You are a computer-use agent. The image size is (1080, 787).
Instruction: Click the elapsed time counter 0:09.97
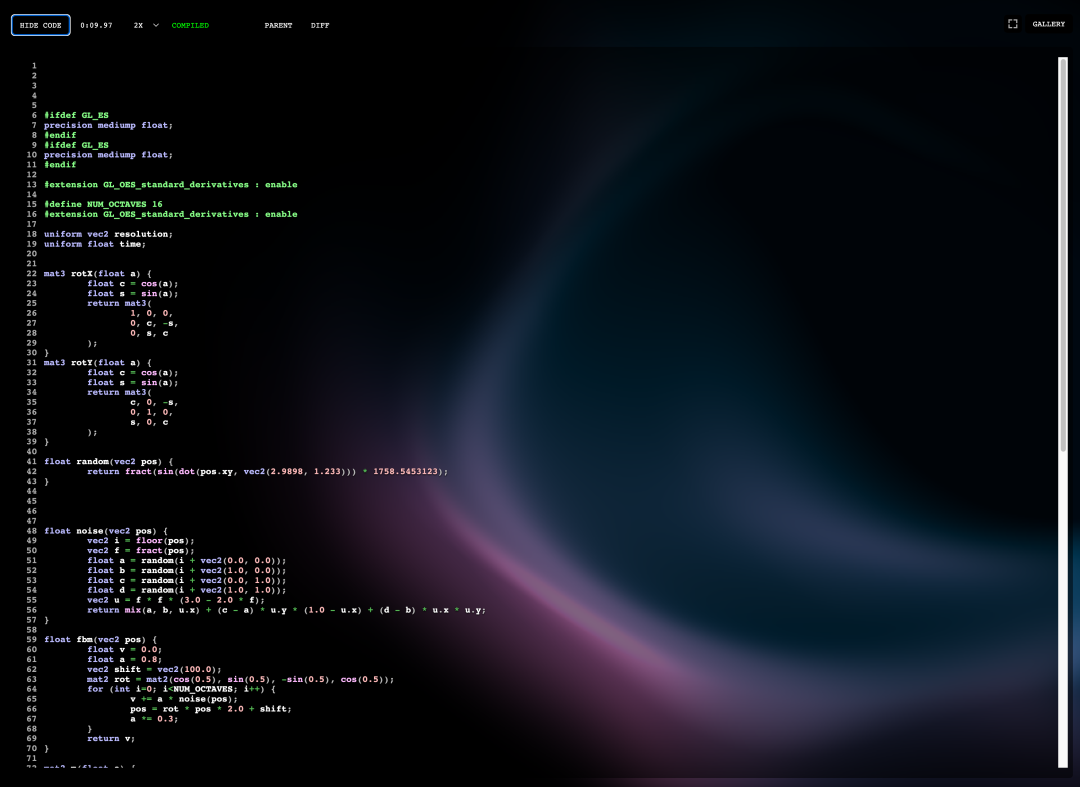(96, 25)
